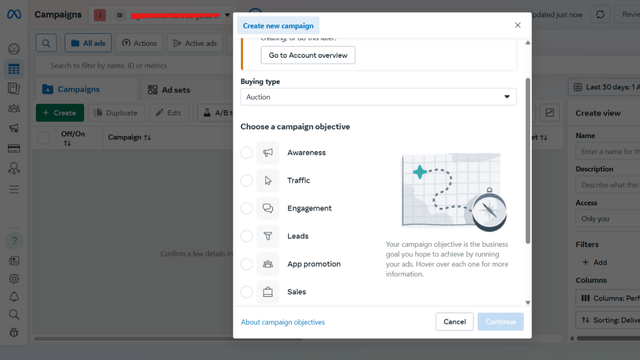Click Add under Filters
The width and height of the screenshot is (640, 360).
[x=595, y=262]
